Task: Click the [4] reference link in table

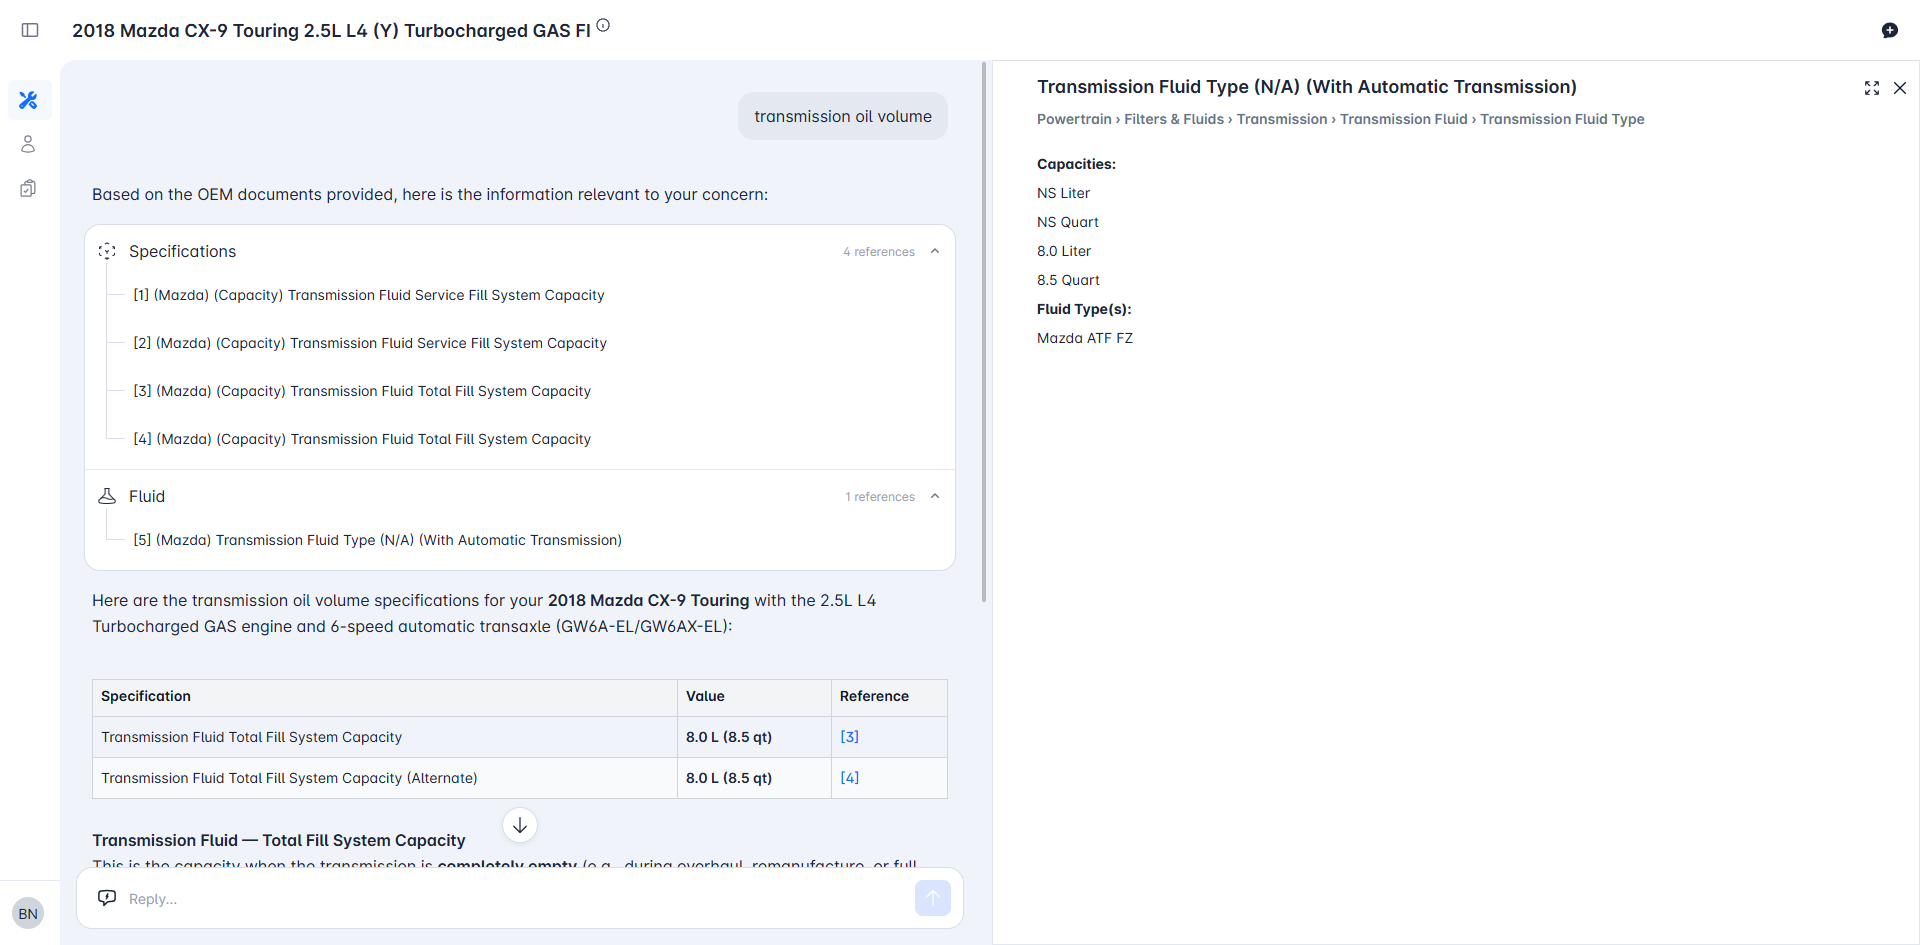Action: [849, 778]
